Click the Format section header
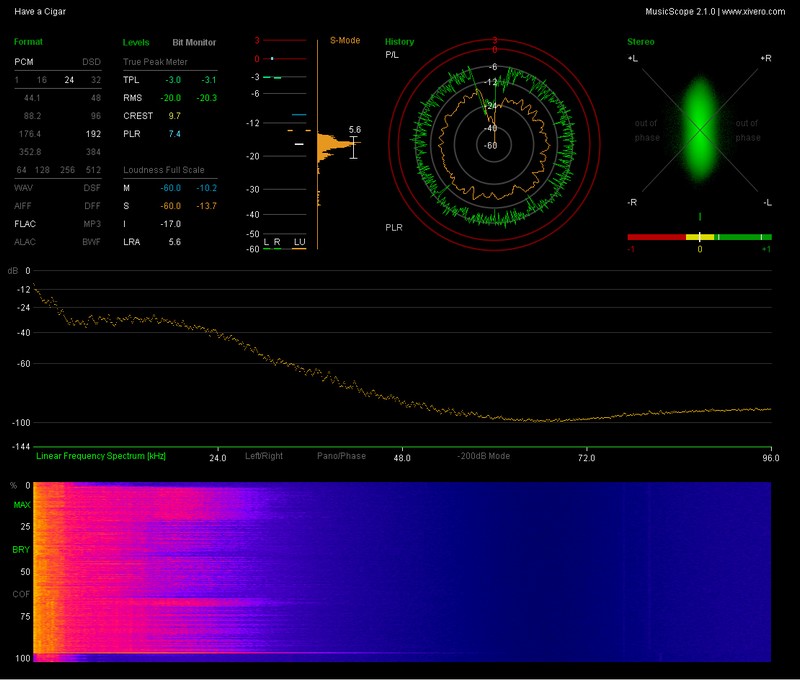 (x=28, y=42)
